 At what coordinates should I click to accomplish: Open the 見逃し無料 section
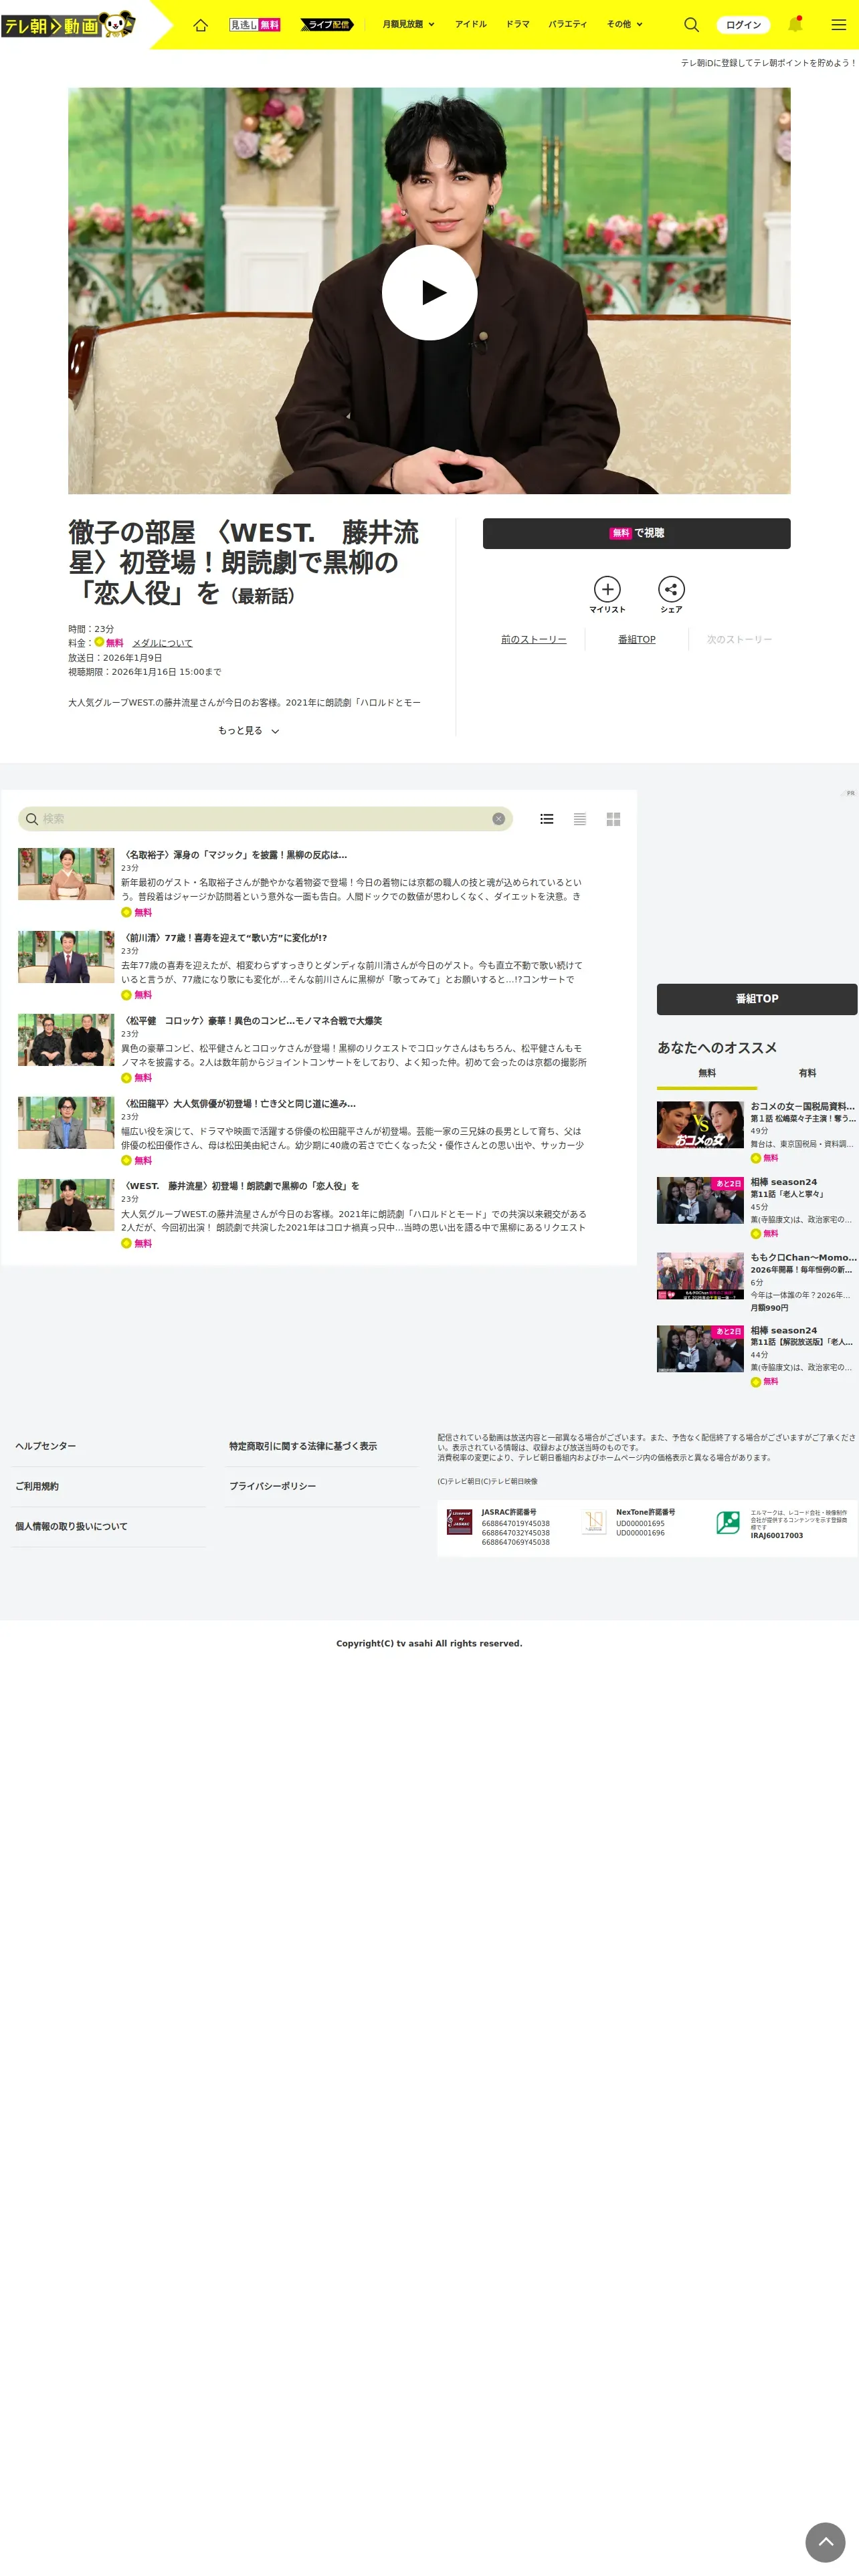click(255, 24)
